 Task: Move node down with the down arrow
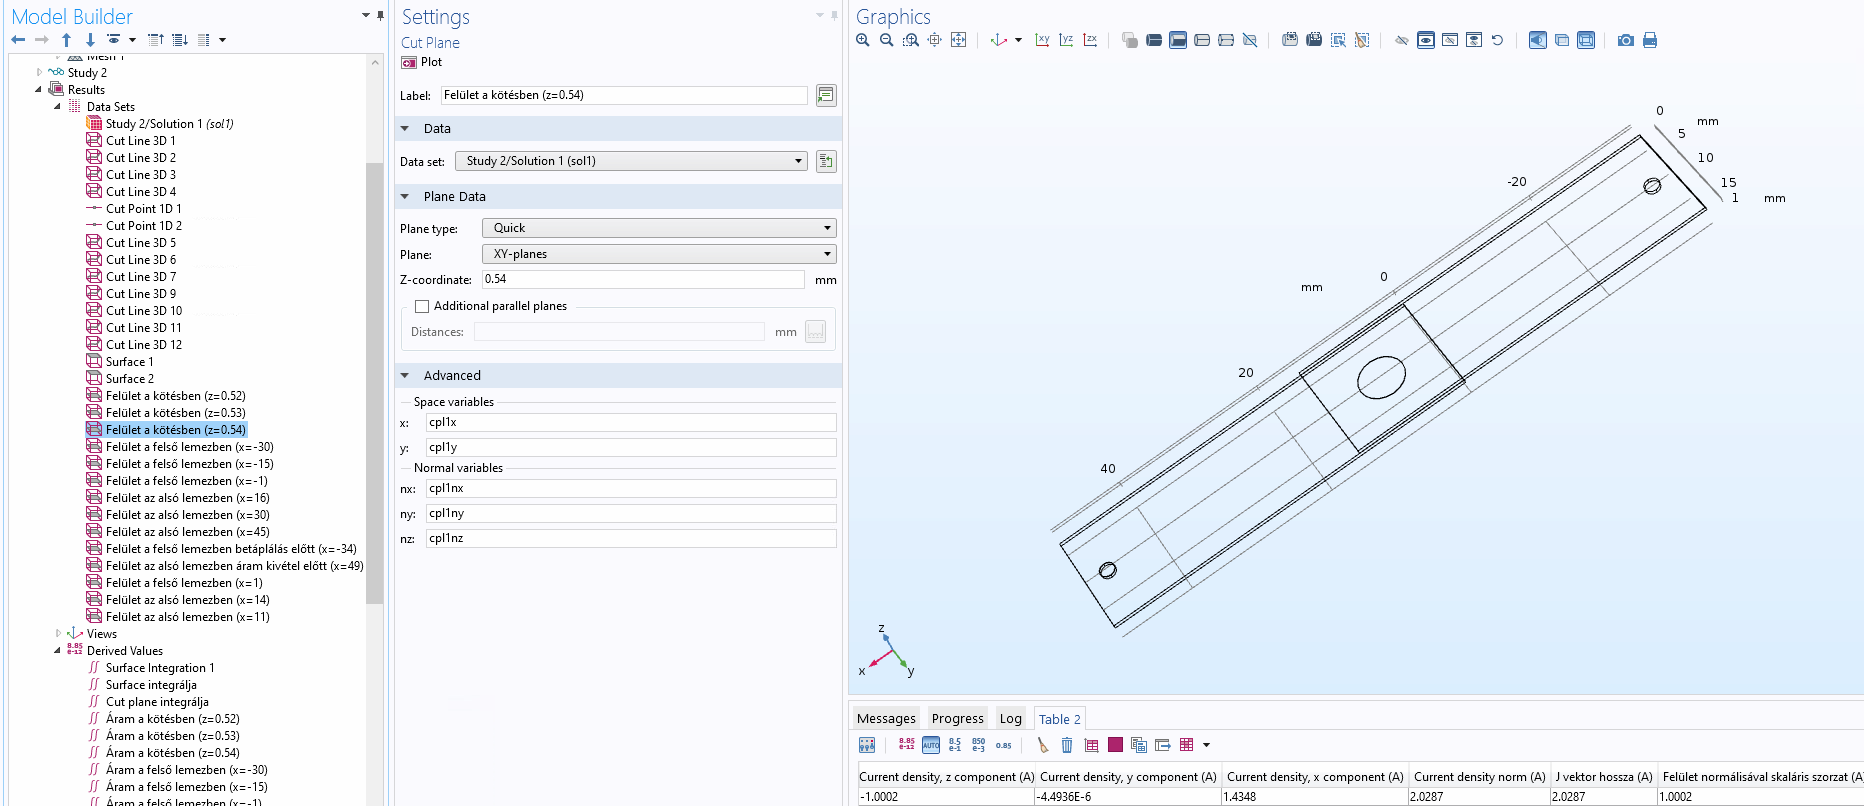[90, 40]
